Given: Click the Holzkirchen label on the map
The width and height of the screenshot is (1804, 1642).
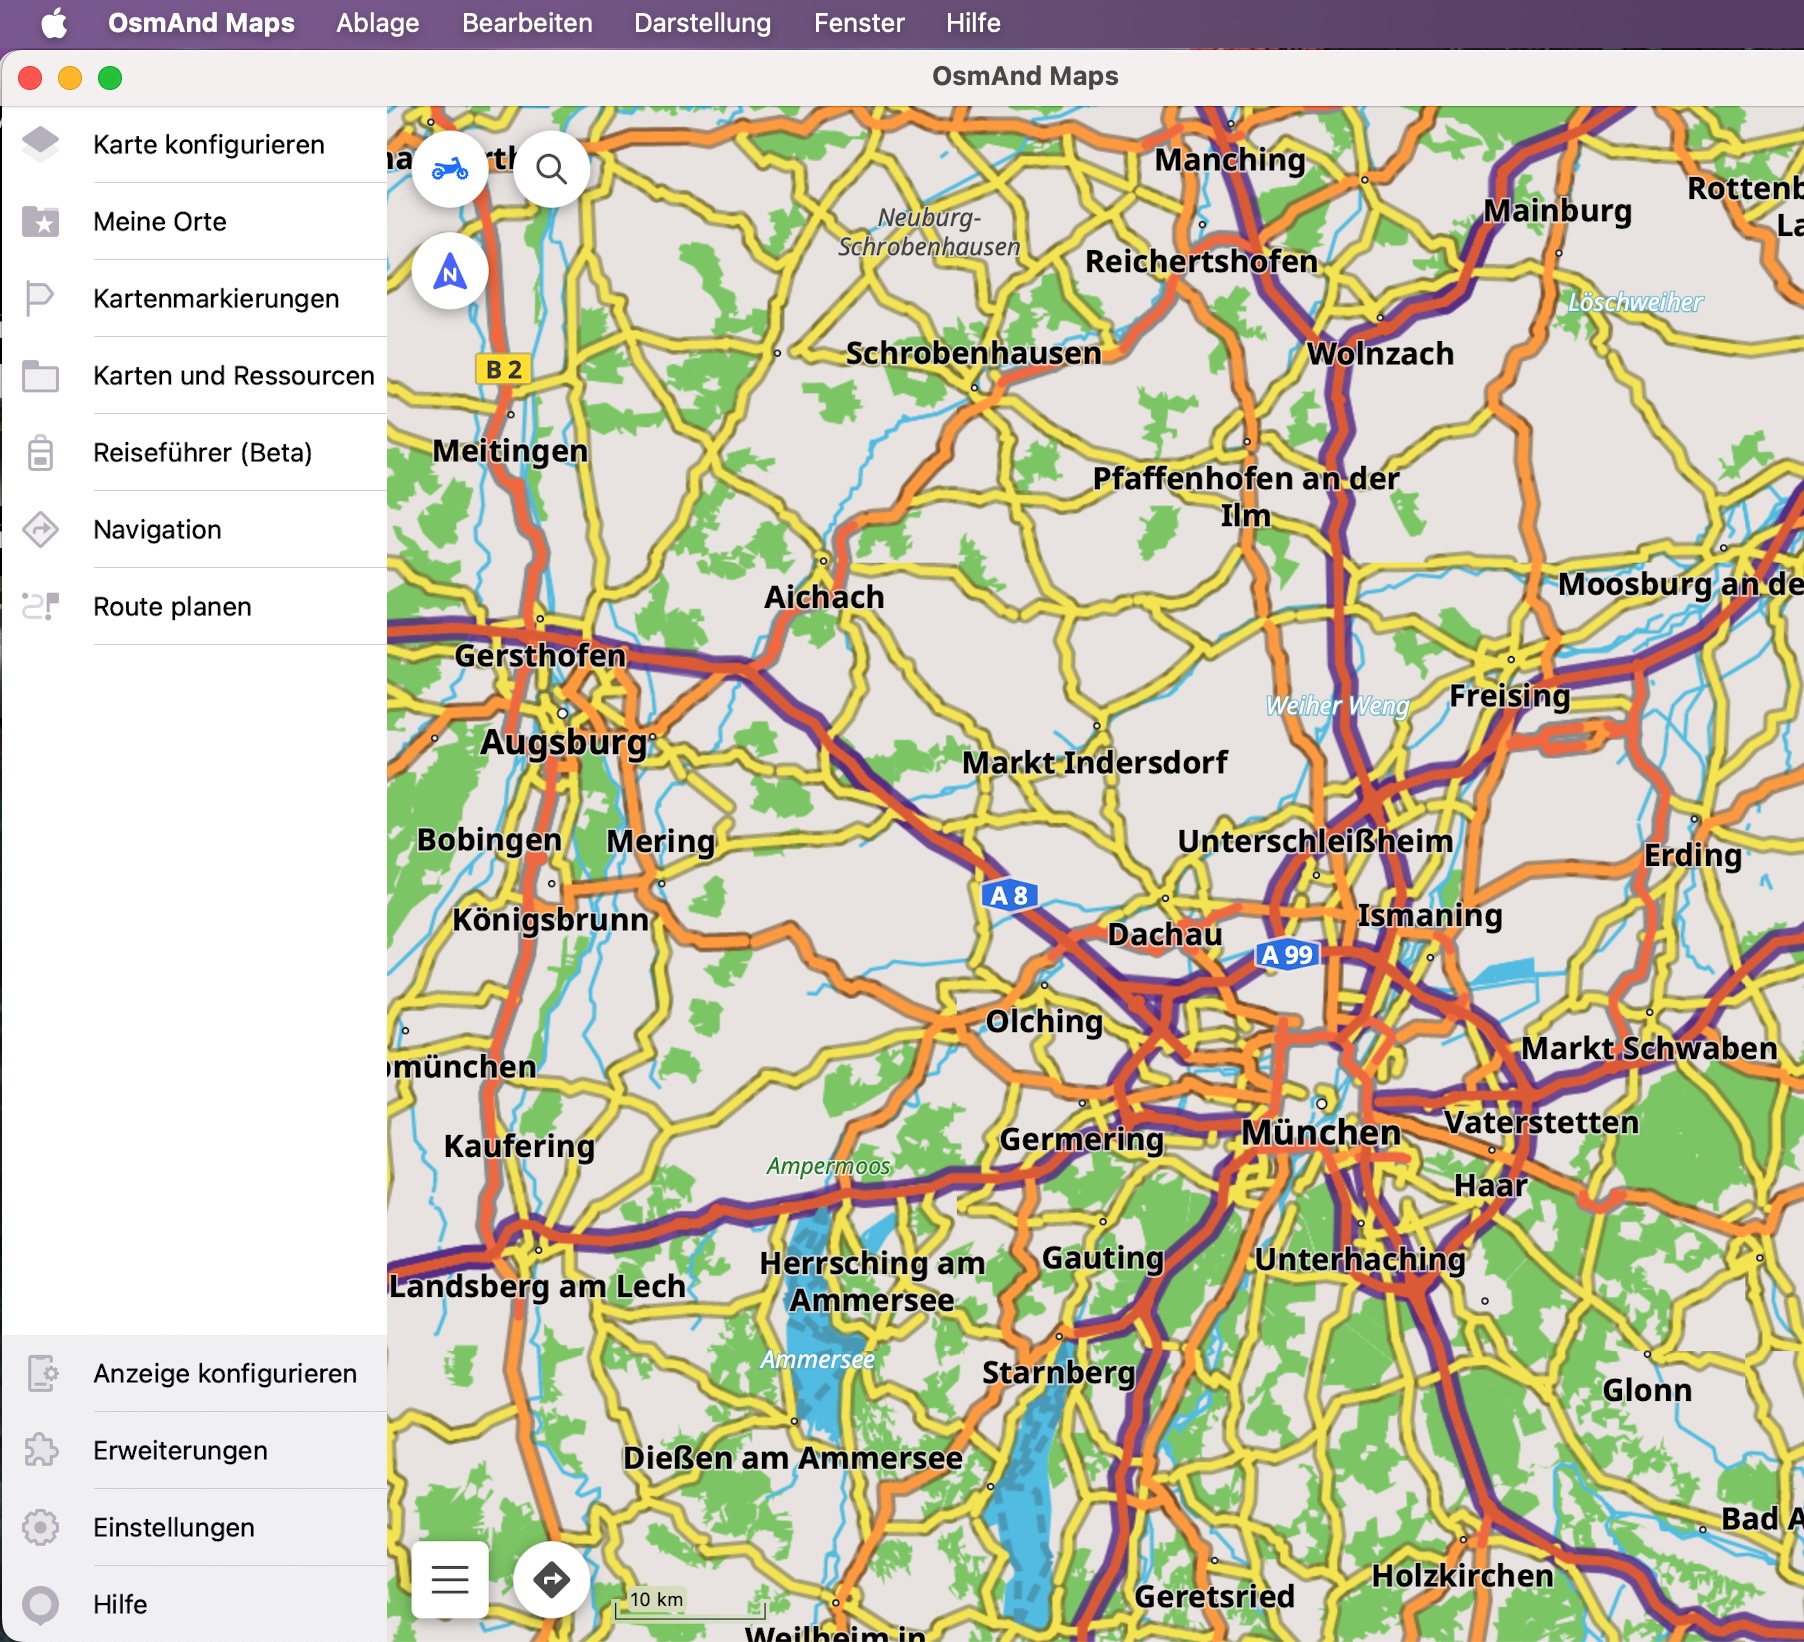Looking at the screenshot, I should (1463, 1575).
